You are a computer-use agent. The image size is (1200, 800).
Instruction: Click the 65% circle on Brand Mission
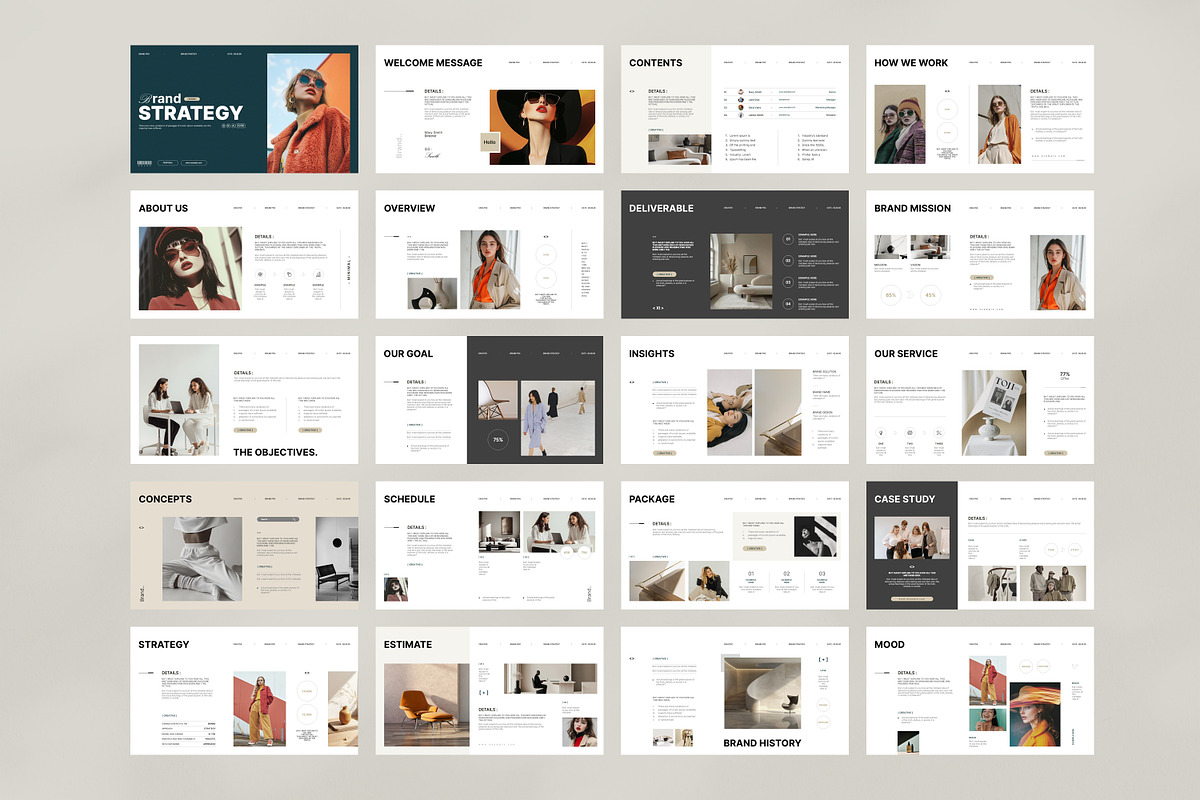point(890,295)
